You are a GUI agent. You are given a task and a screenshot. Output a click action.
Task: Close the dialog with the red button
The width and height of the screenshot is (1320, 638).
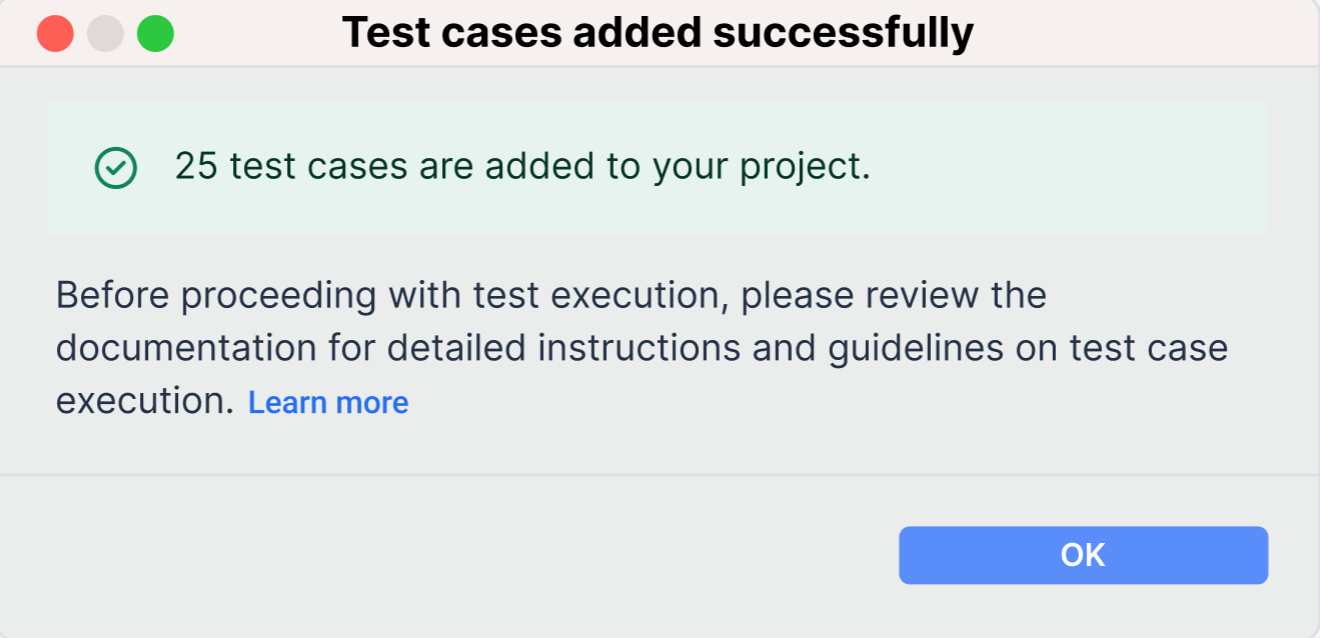55,34
